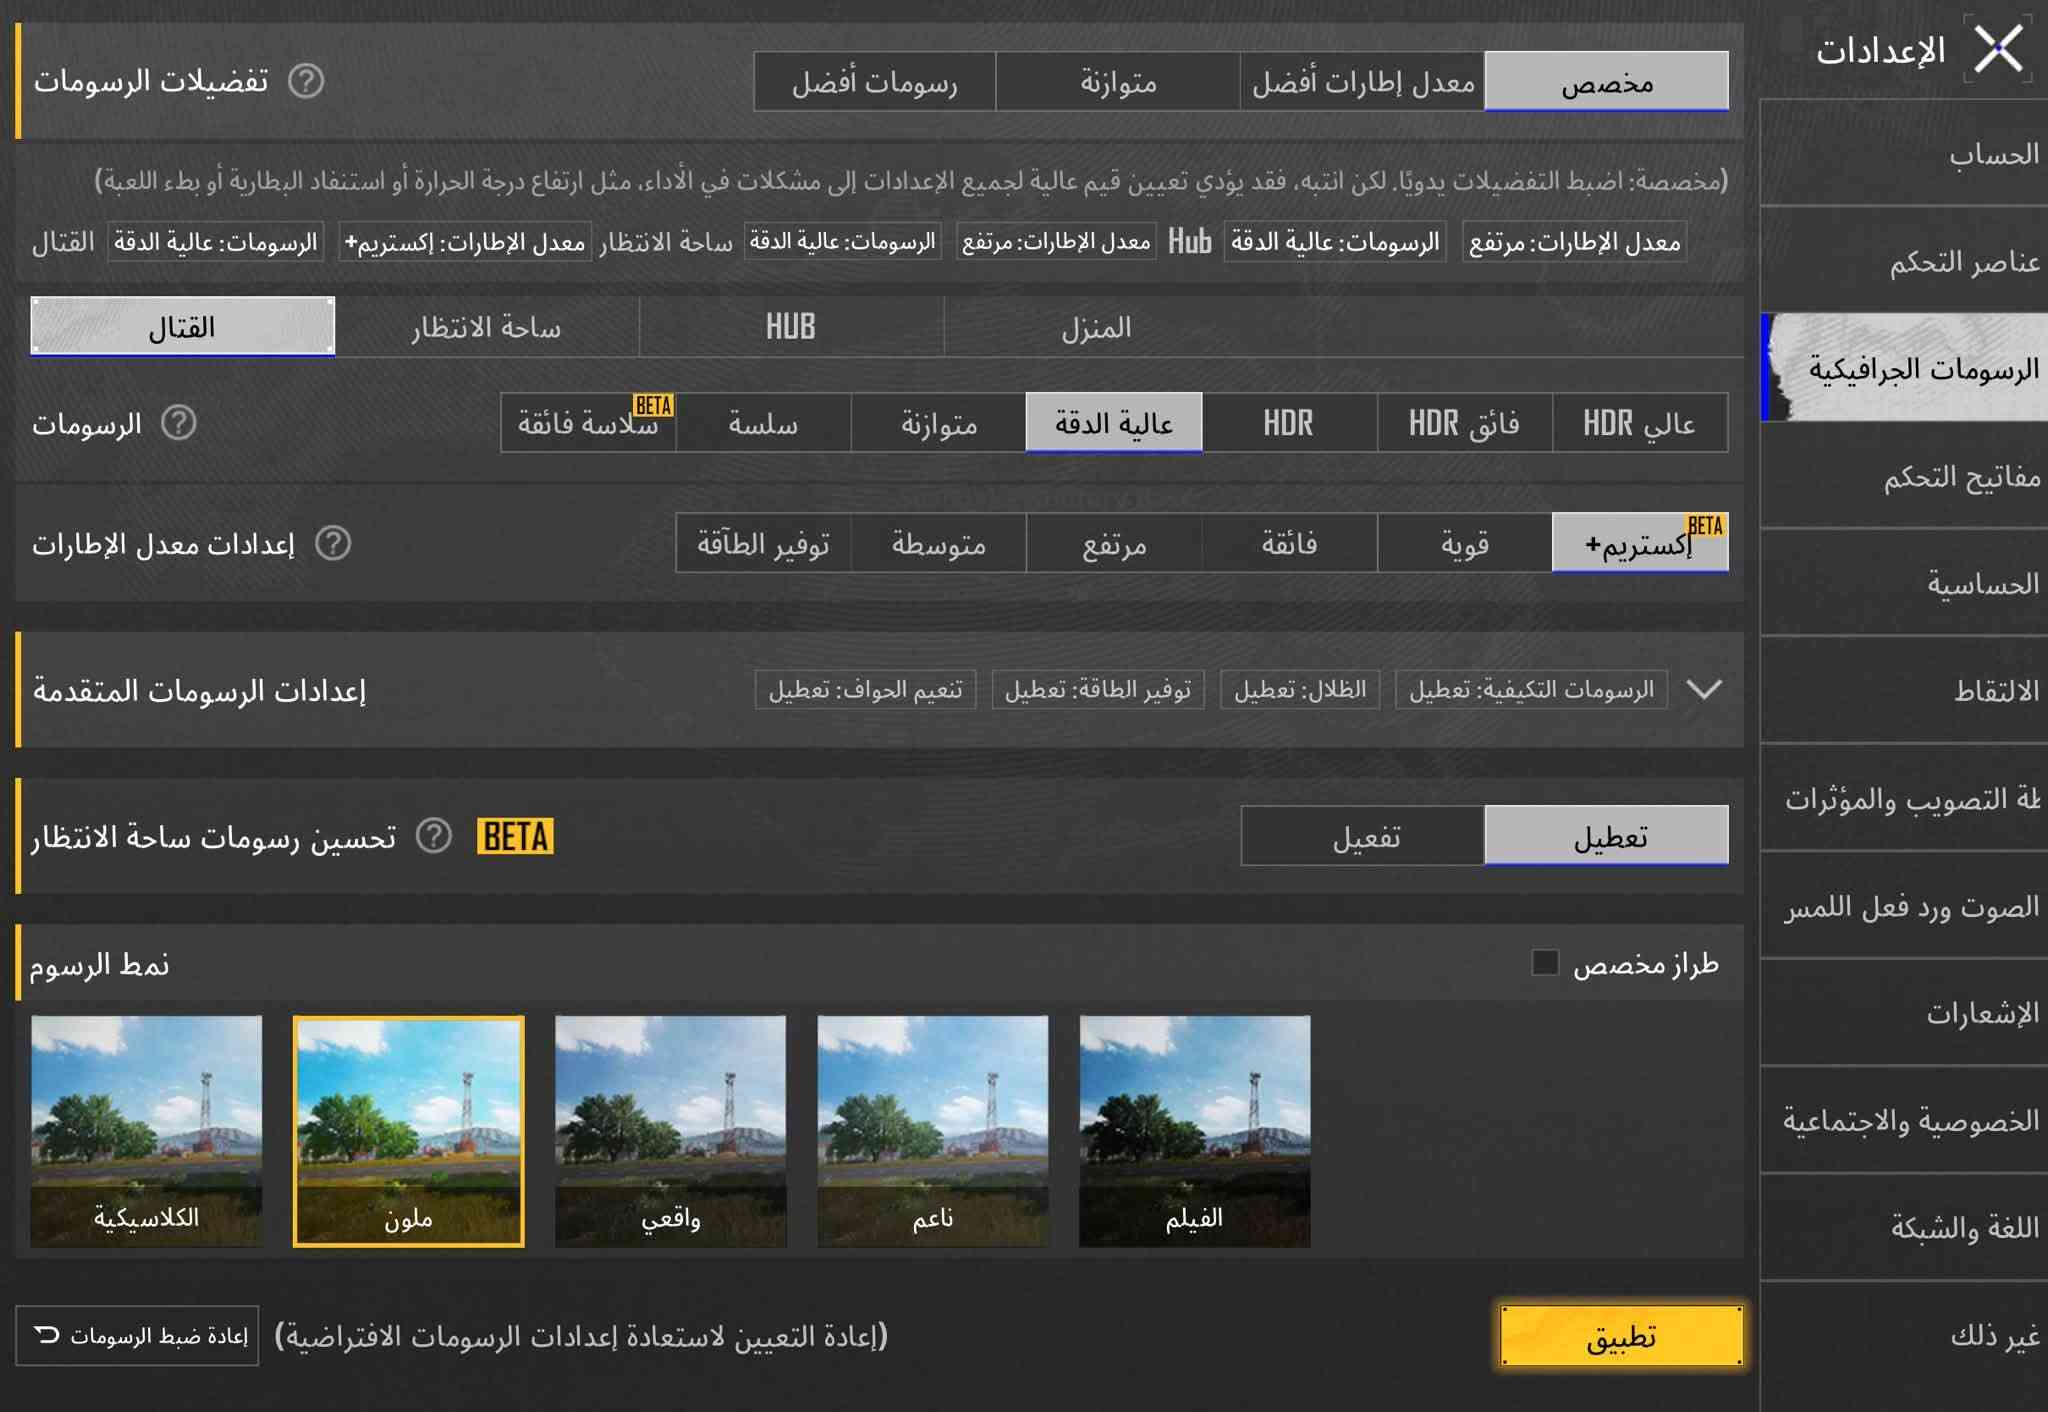The image size is (2048, 1412).
Task: Switch to the المنزل tab
Action: (x=1096, y=327)
